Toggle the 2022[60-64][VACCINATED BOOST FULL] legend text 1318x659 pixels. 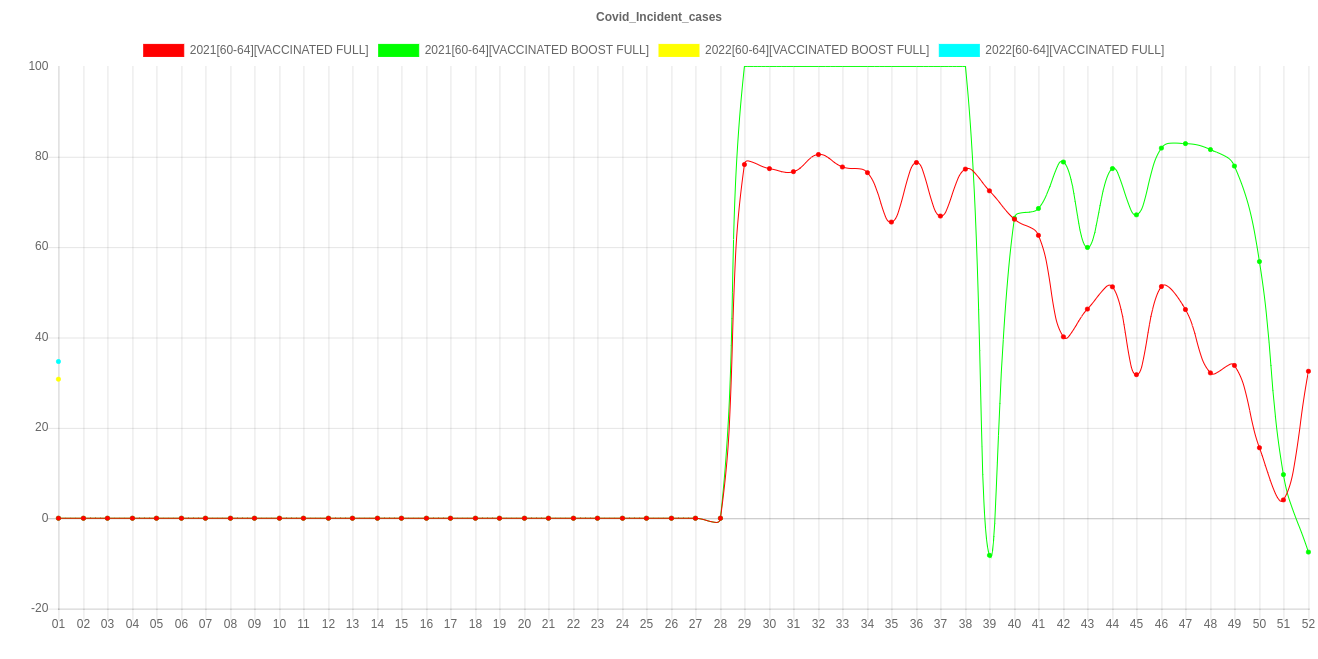816,50
